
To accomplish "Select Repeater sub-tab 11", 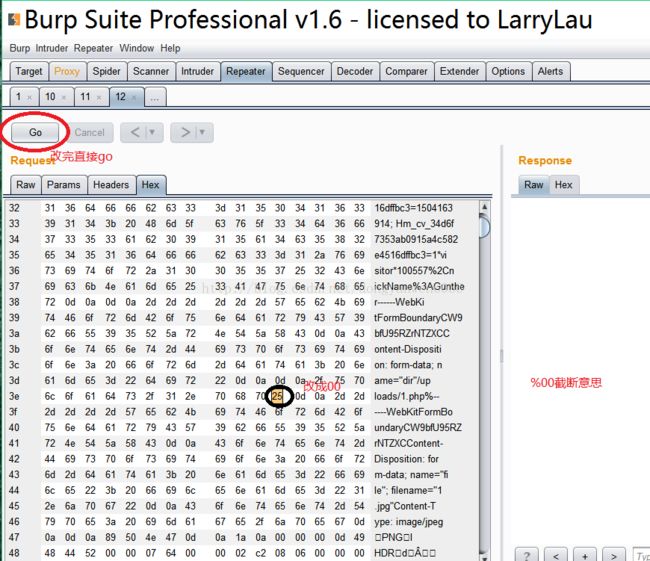I will tap(85, 97).
